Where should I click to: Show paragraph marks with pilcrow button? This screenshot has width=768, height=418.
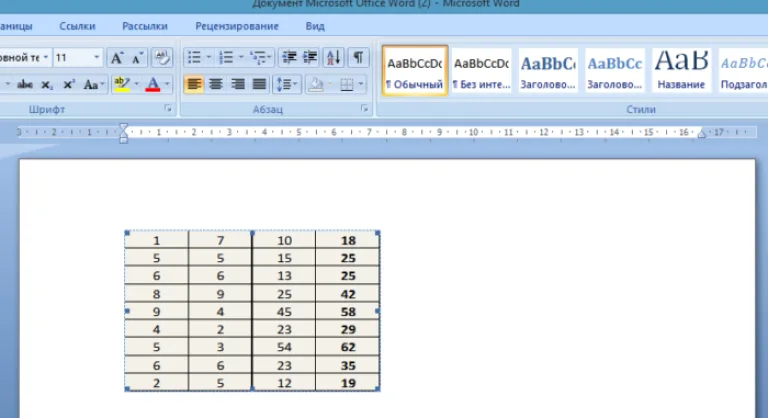point(359,58)
